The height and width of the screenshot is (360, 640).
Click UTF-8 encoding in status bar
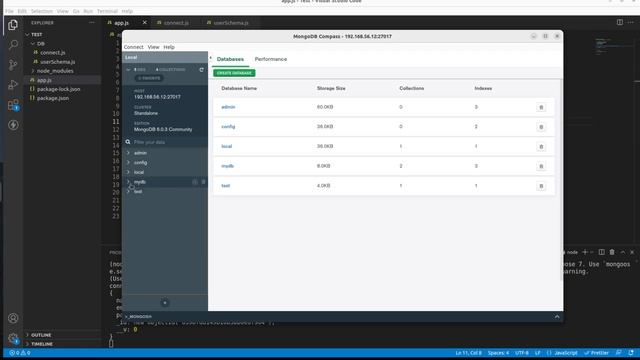(x=522, y=353)
